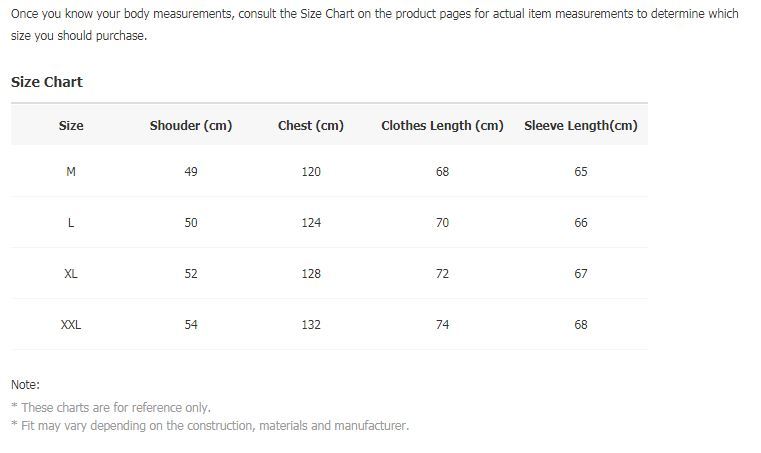Click the clothes length value 72

click(442, 274)
